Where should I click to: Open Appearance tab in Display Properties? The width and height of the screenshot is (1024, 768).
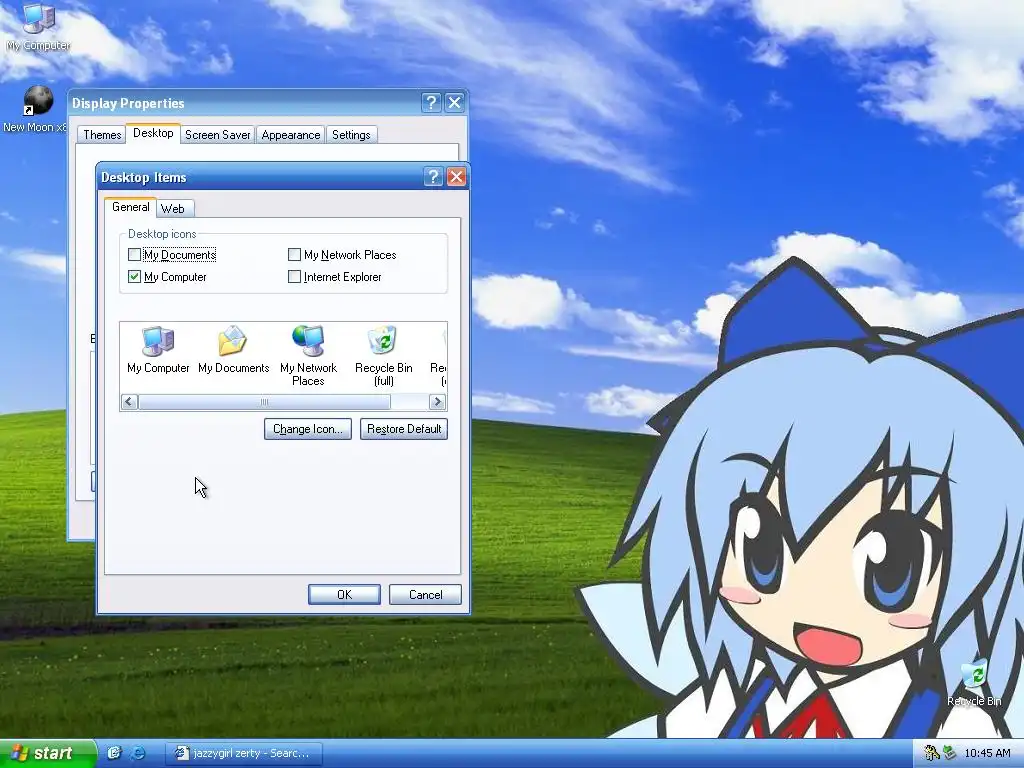[x=291, y=135]
